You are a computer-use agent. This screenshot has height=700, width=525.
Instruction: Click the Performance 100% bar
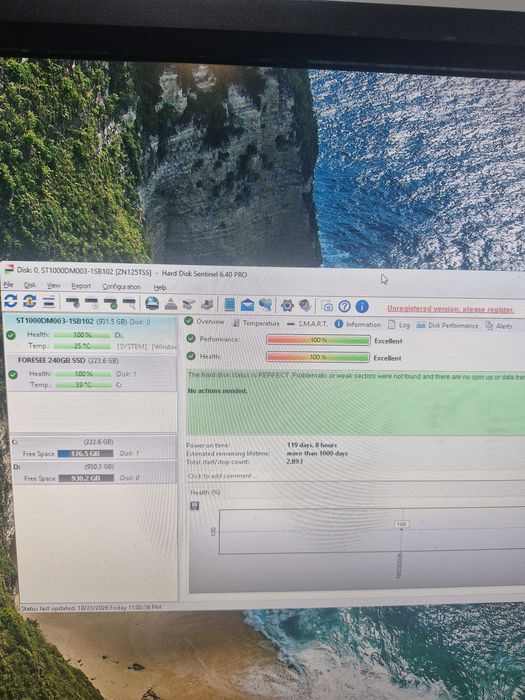point(318,340)
